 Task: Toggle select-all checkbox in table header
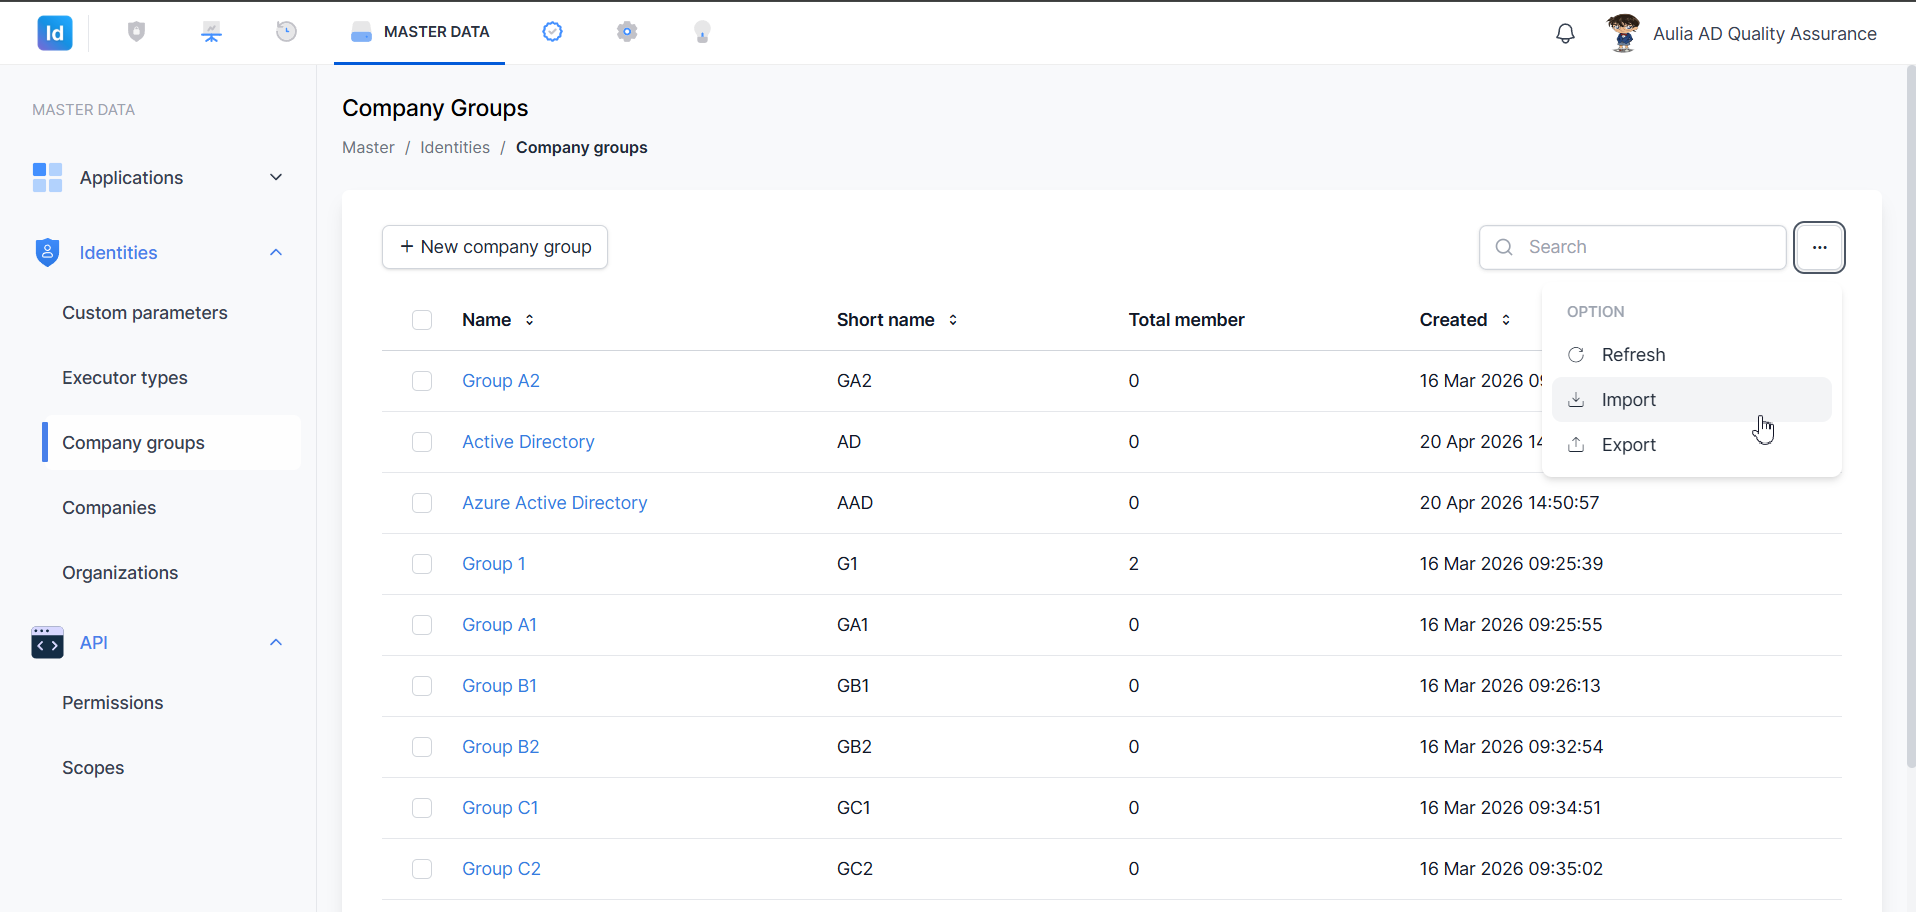pyautogui.click(x=422, y=320)
